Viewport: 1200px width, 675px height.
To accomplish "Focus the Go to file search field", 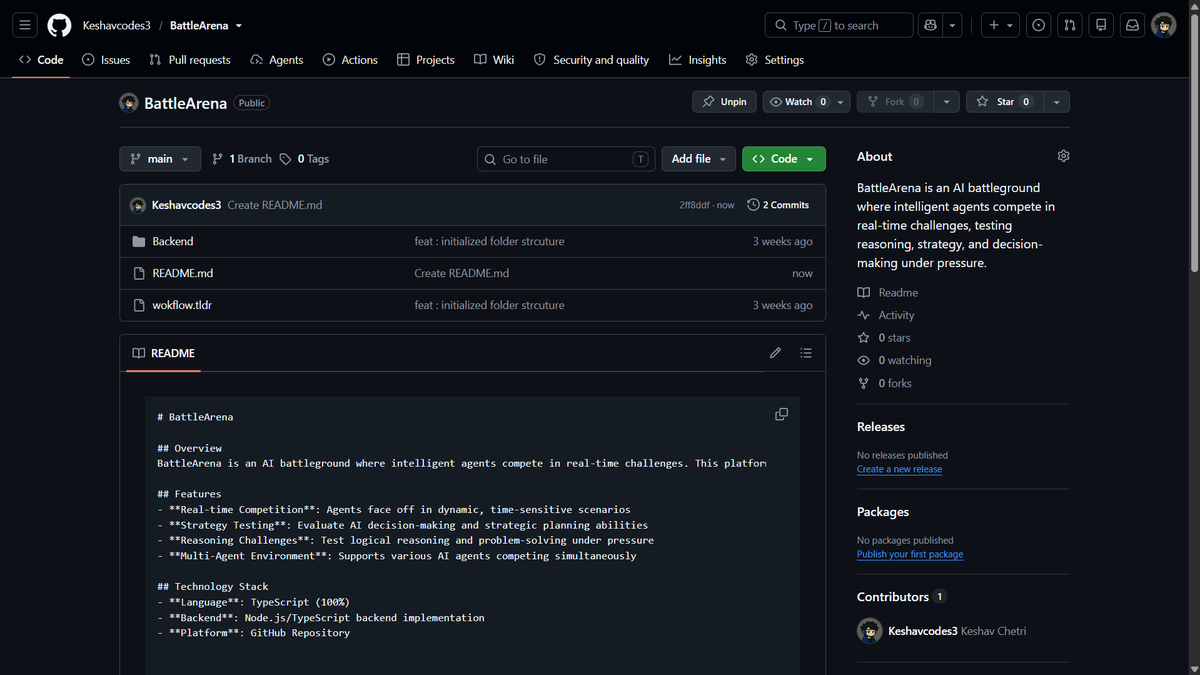I will 566,159.
